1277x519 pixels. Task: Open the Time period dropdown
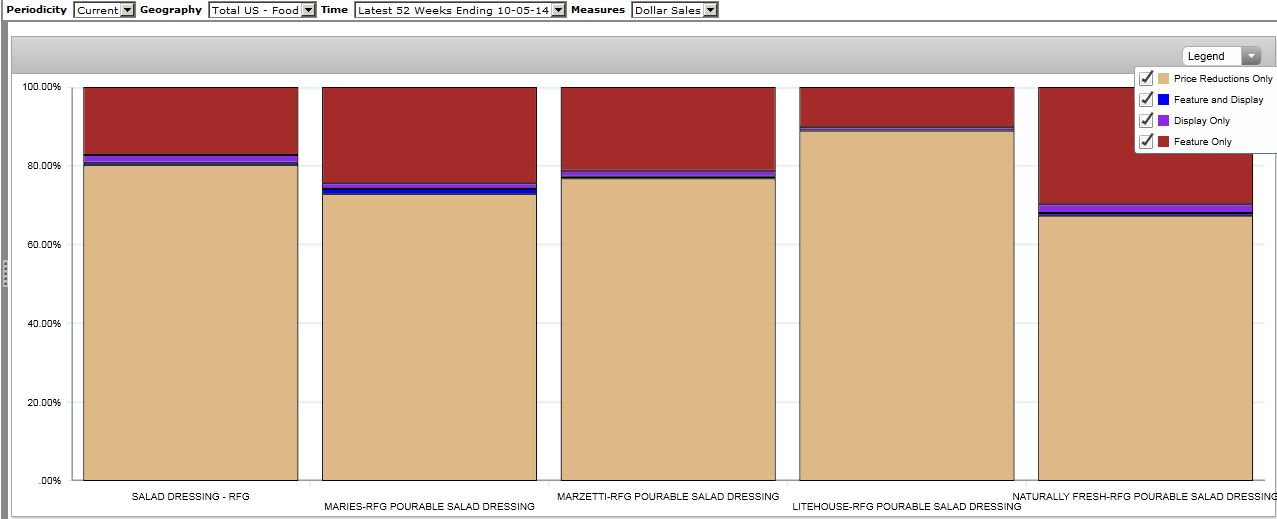558,10
